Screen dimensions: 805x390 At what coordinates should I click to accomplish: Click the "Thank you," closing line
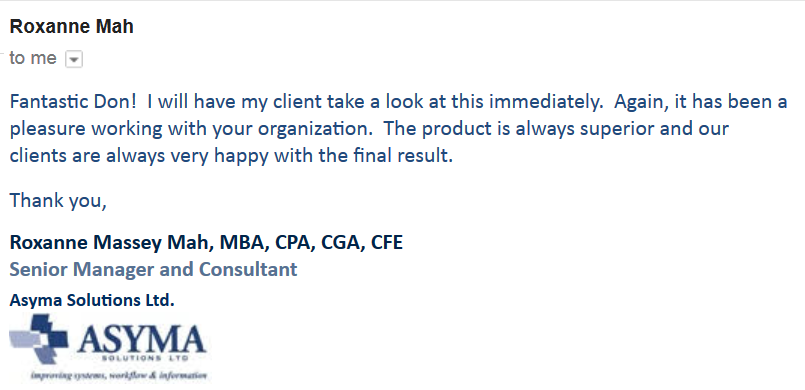[x=58, y=200]
